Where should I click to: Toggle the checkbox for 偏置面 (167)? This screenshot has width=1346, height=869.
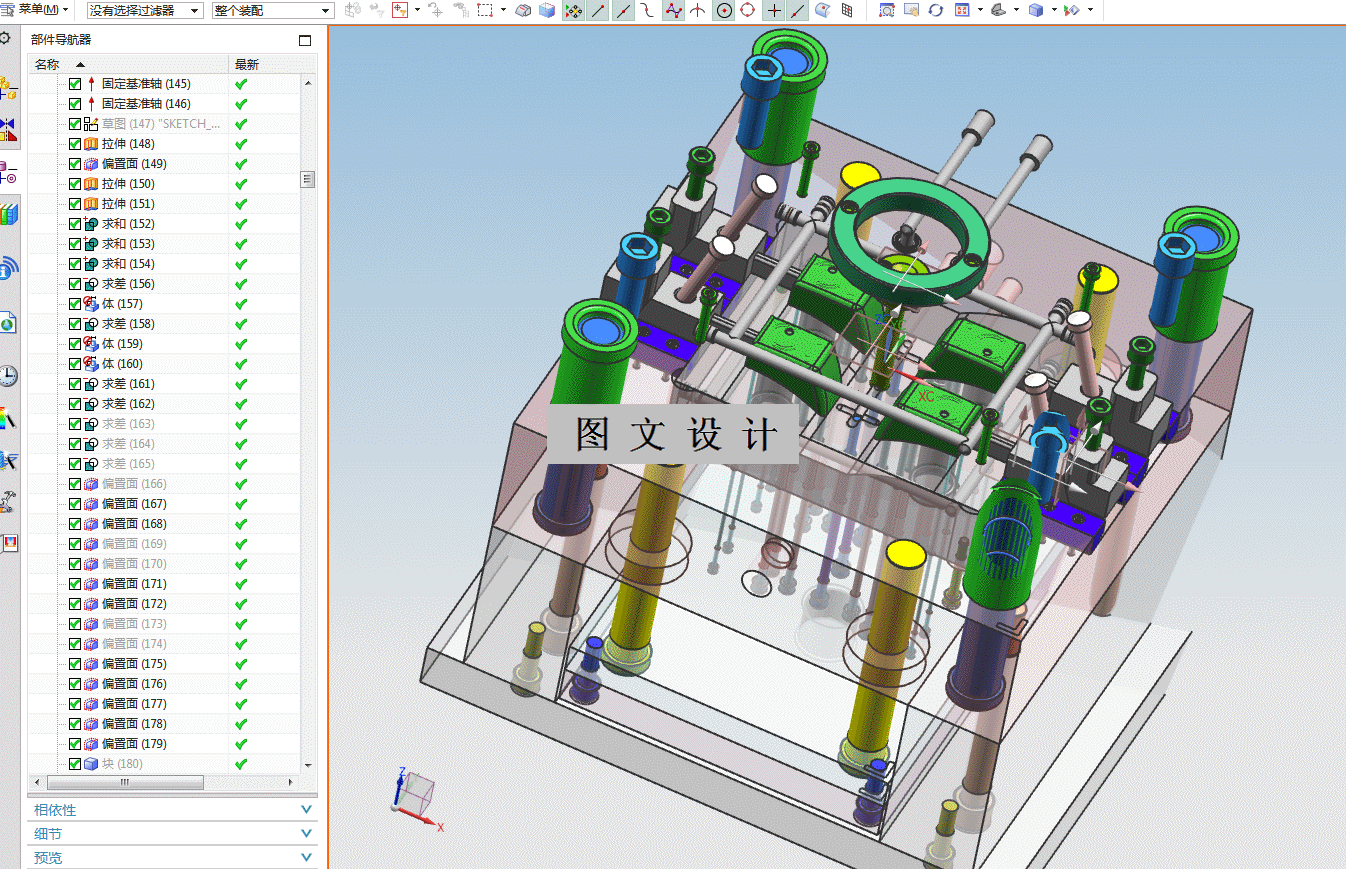coord(75,504)
